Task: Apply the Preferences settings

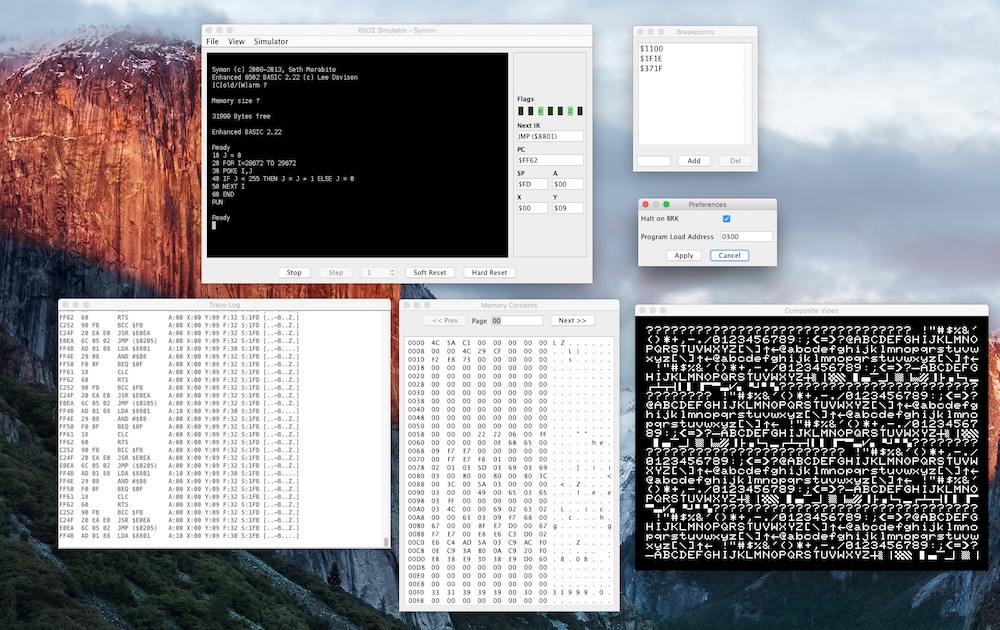Action: (x=684, y=255)
